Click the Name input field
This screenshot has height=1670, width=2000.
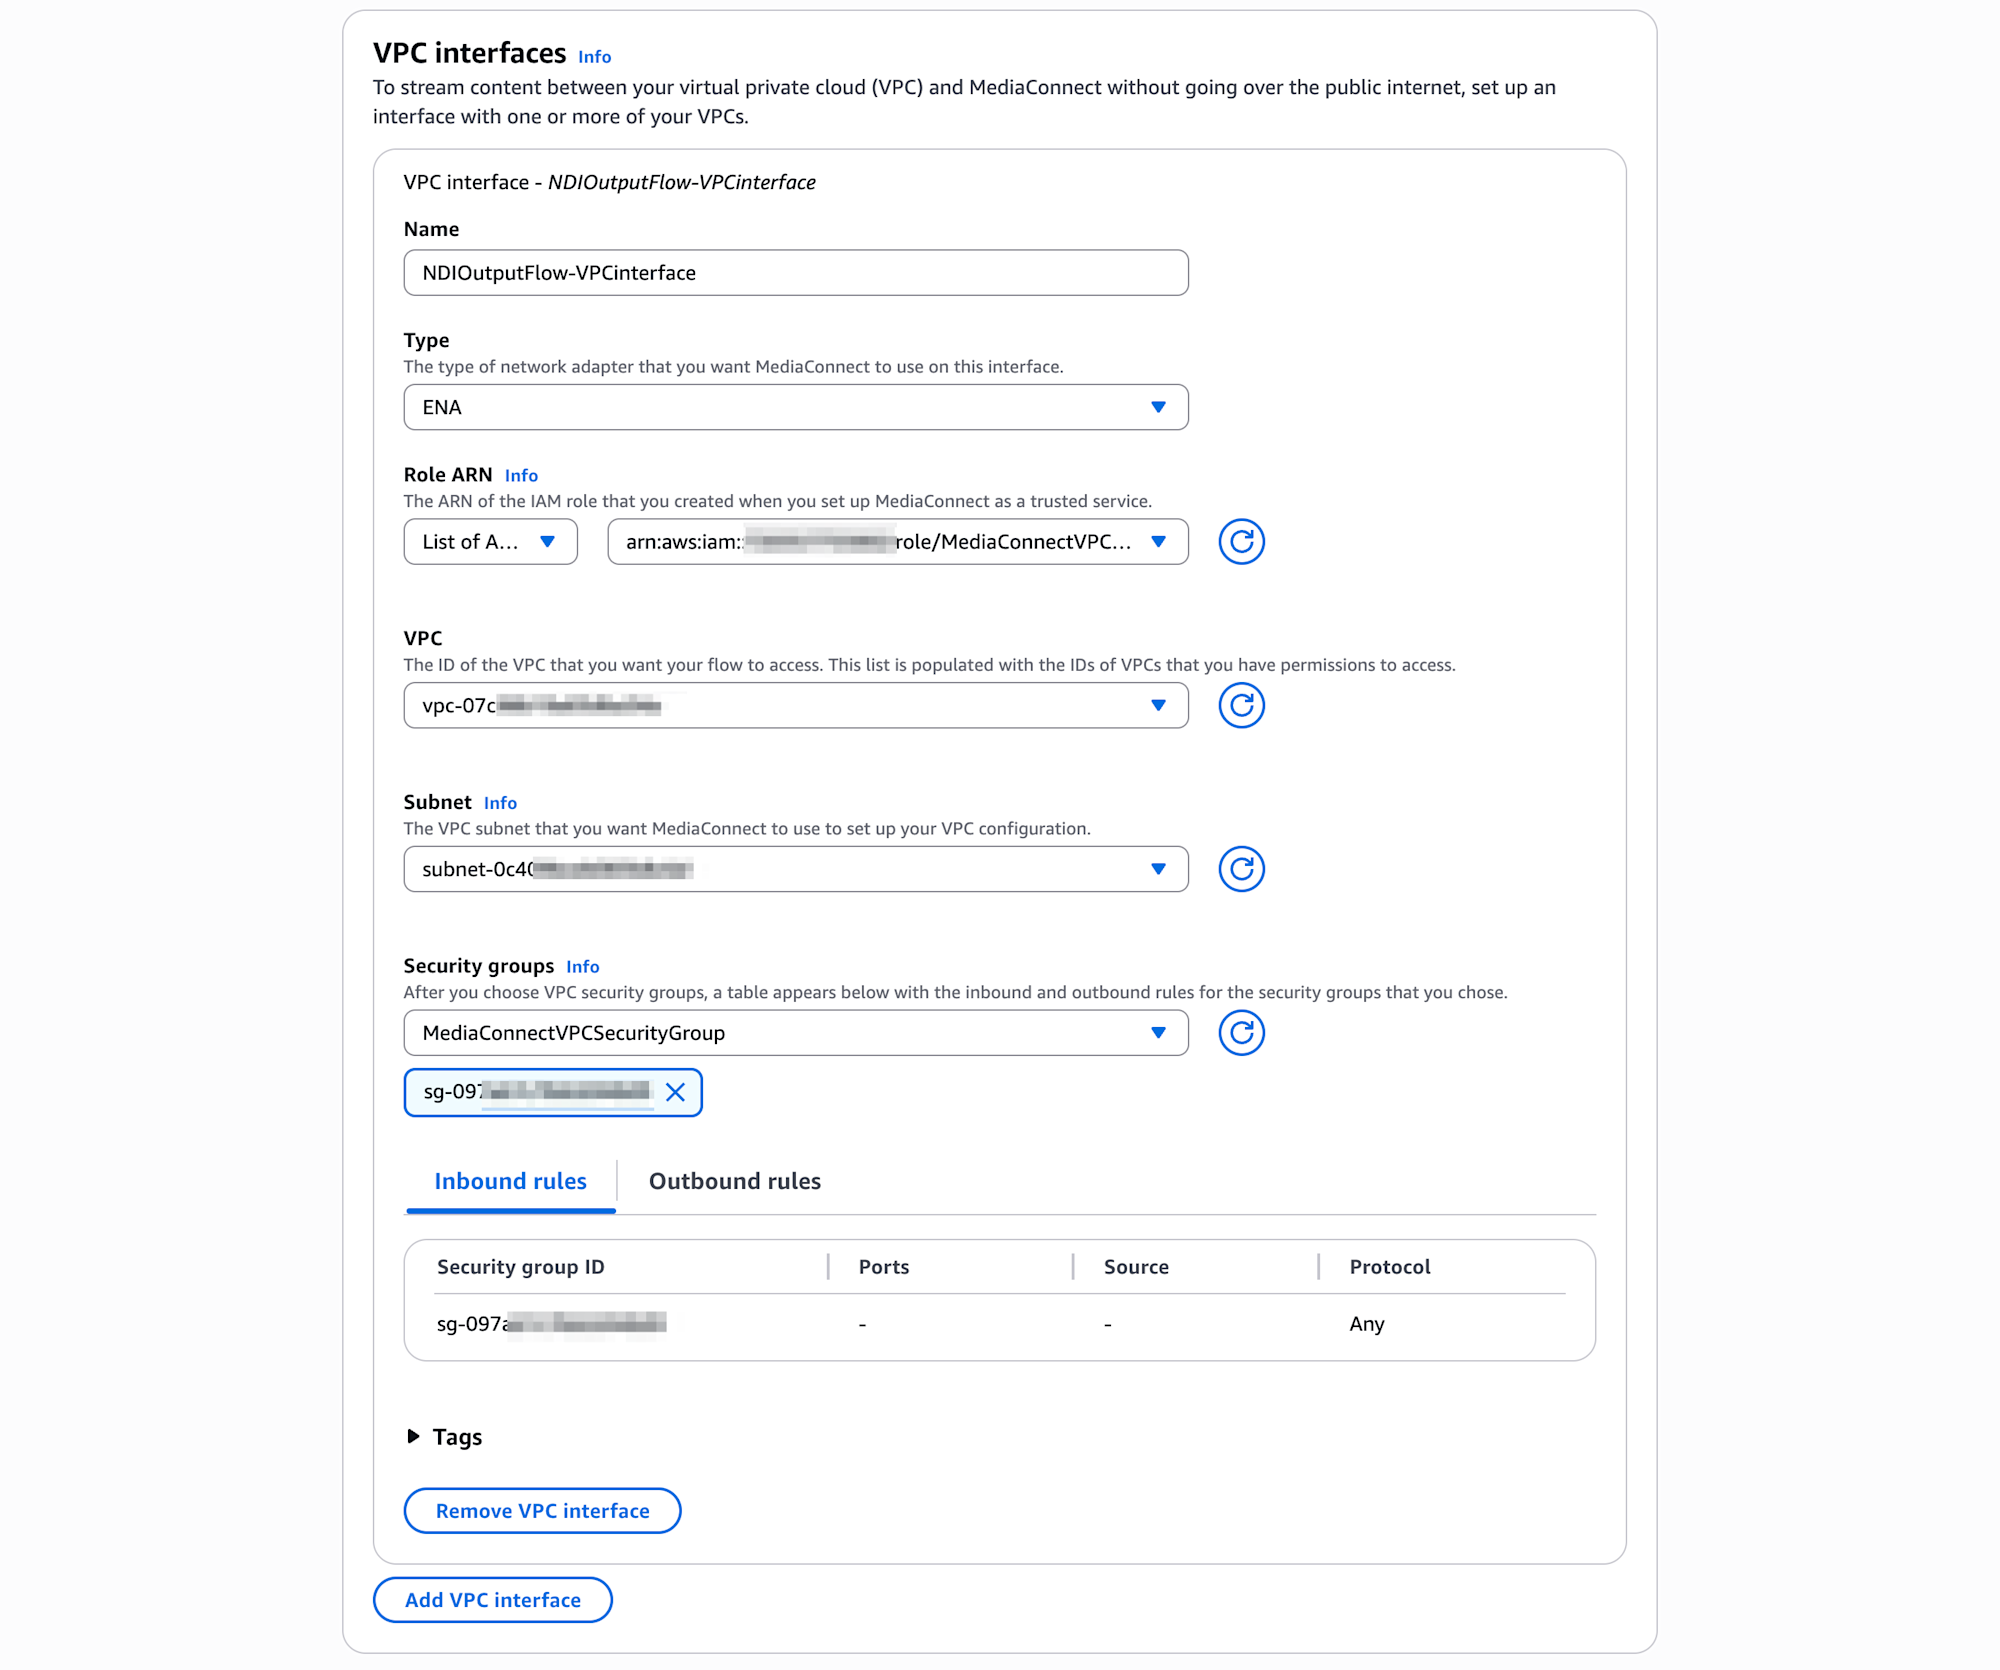(x=795, y=273)
